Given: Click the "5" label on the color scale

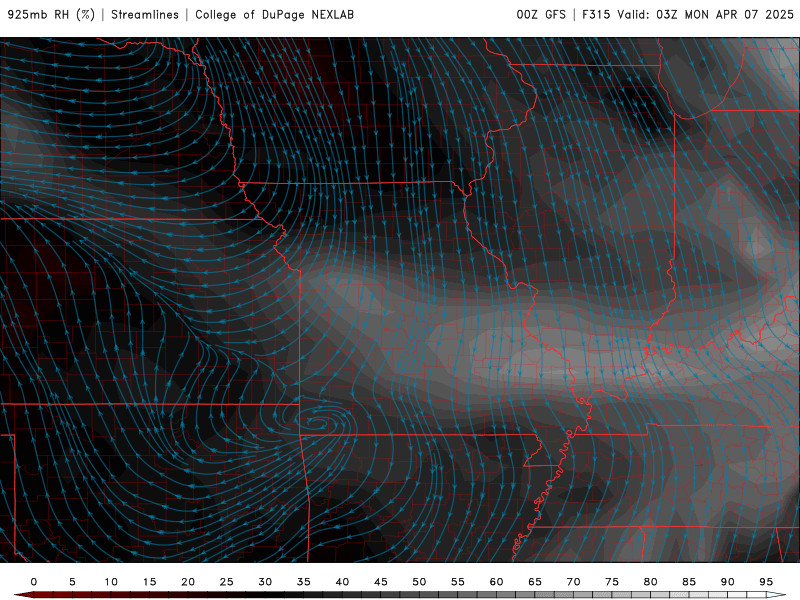Looking at the screenshot, I should point(72,582).
